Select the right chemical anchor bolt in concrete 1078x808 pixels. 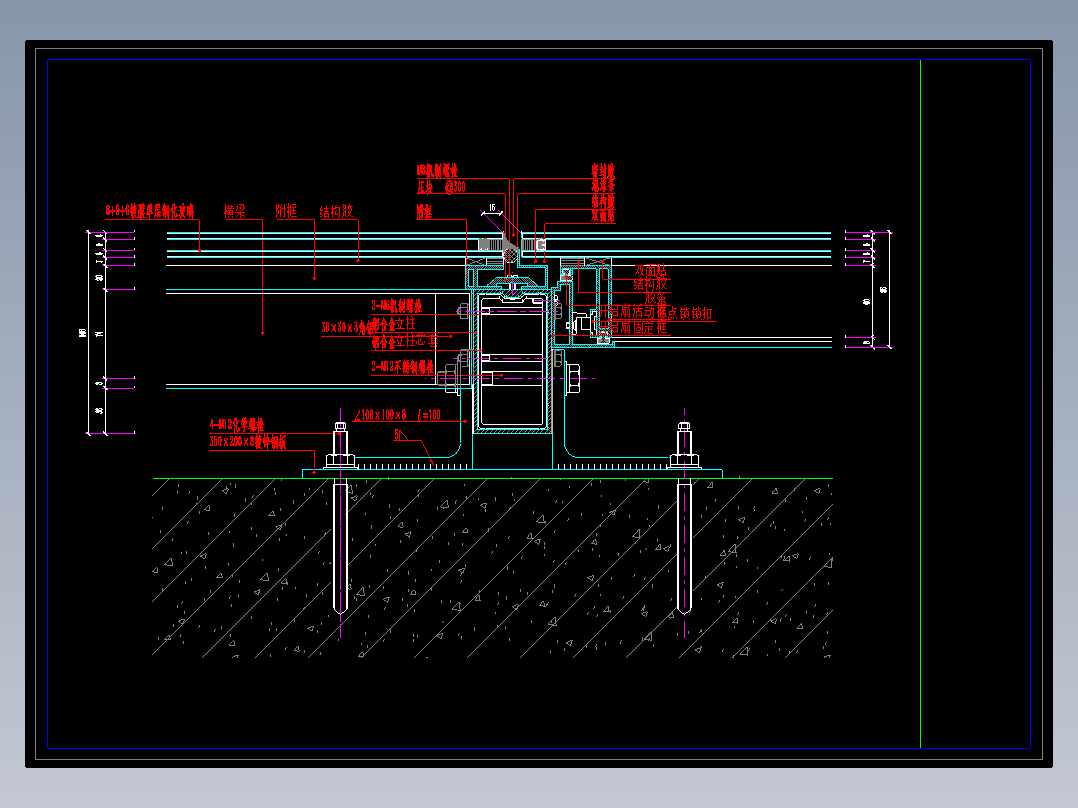click(x=684, y=548)
